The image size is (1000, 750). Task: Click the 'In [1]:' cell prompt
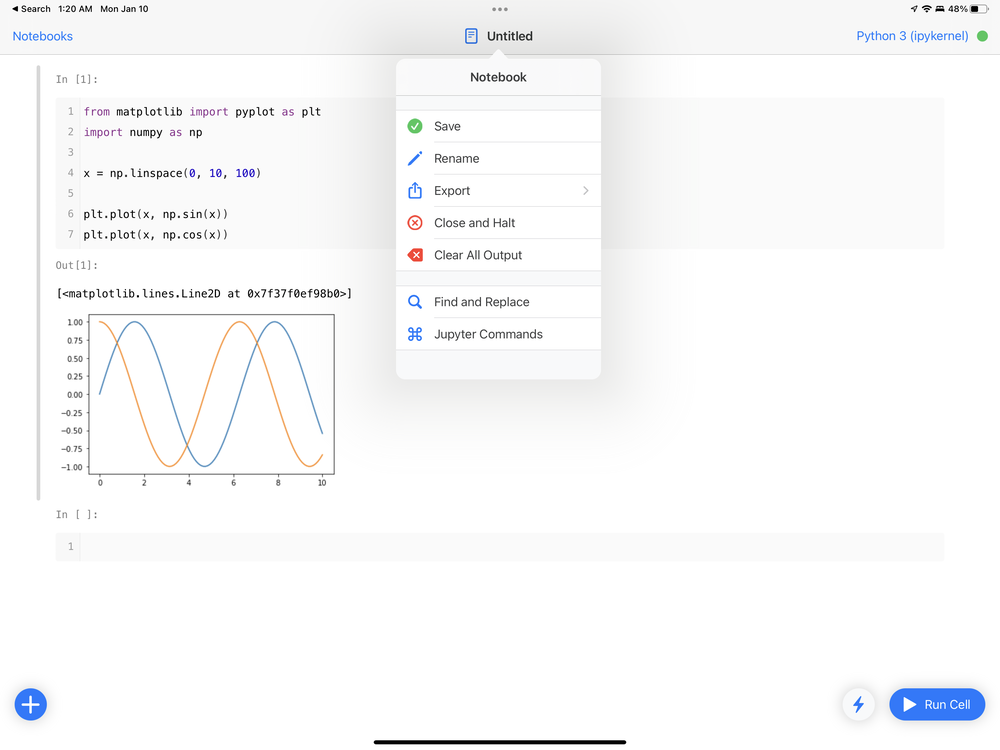tap(77, 79)
